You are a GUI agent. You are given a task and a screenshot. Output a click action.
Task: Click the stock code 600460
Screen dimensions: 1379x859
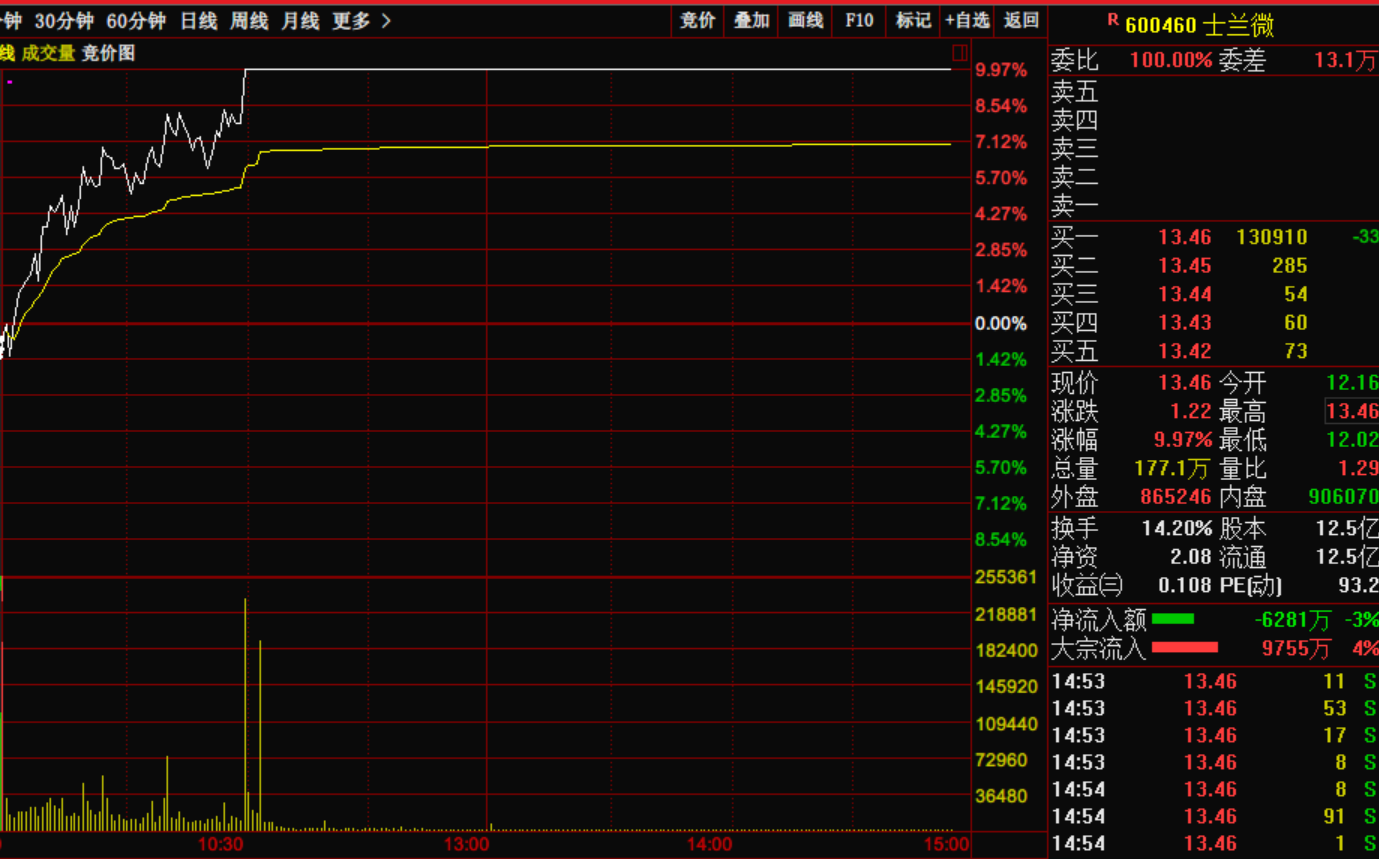(x=1160, y=25)
